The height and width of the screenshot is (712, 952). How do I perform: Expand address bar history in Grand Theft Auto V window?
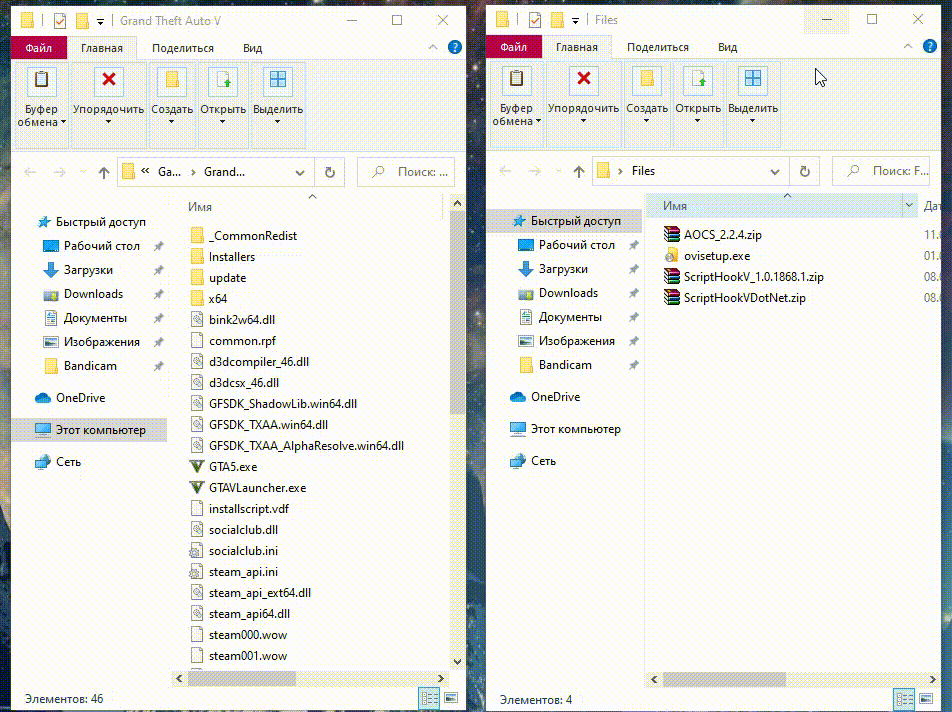(300, 172)
